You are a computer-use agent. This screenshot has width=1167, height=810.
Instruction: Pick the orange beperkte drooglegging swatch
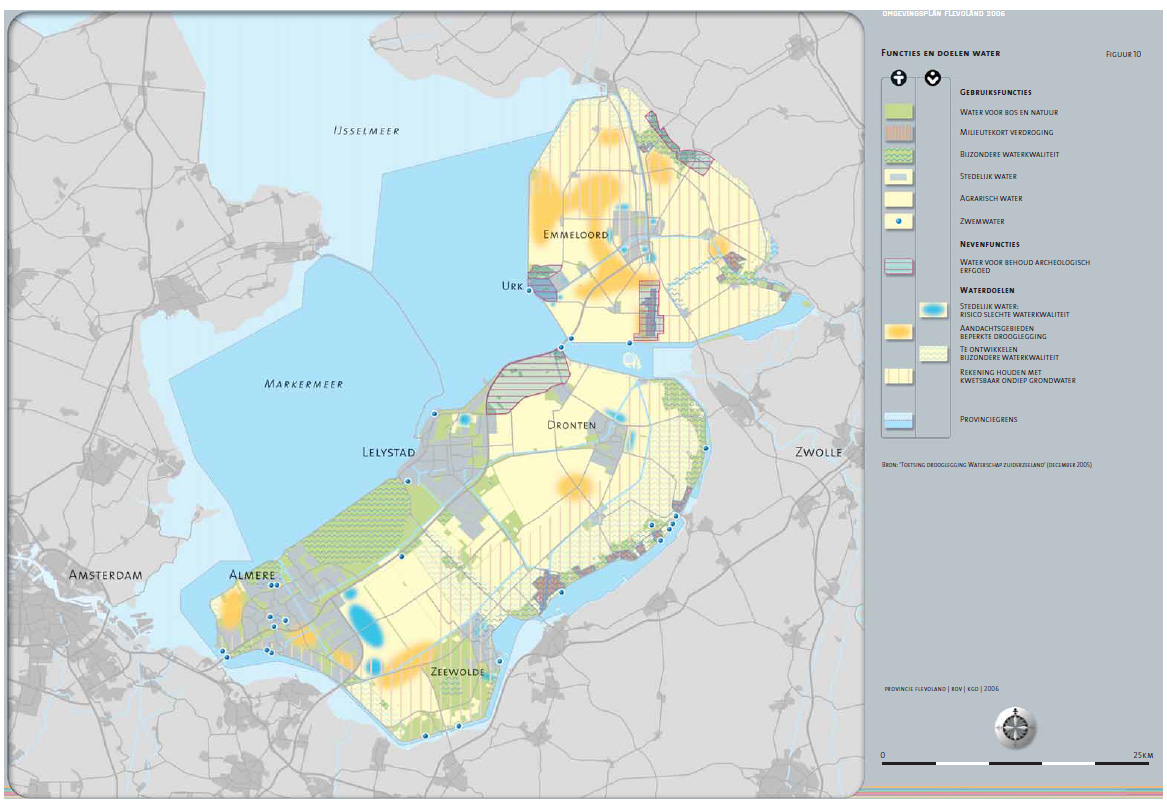pyautogui.click(x=899, y=331)
